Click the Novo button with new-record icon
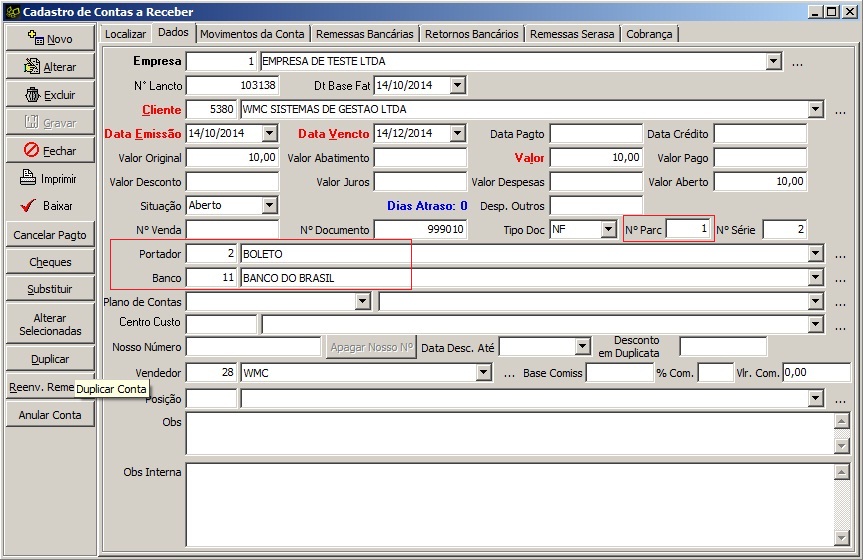The image size is (863, 560). pyautogui.click(x=50, y=39)
